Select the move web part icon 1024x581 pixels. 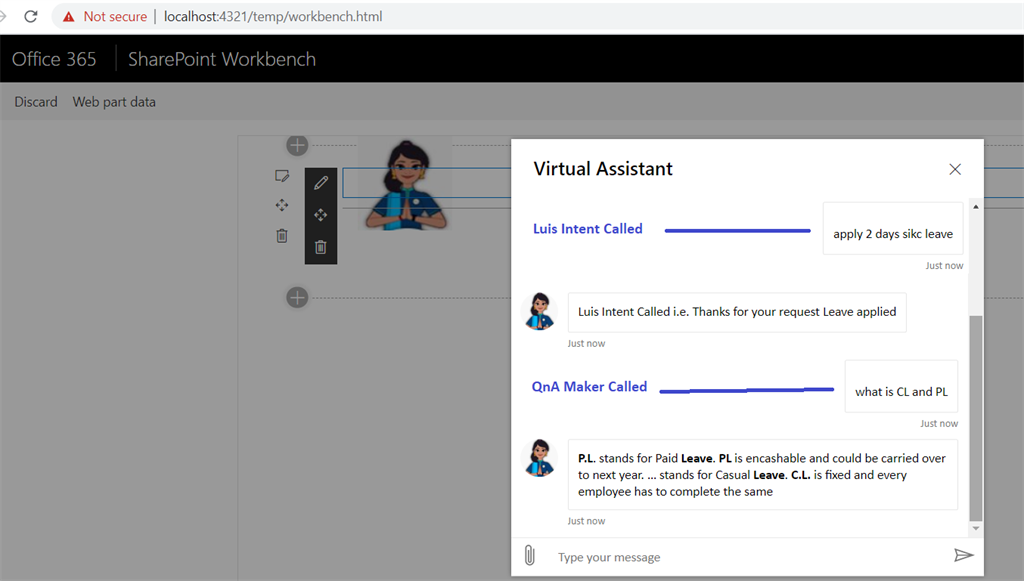click(321, 215)
